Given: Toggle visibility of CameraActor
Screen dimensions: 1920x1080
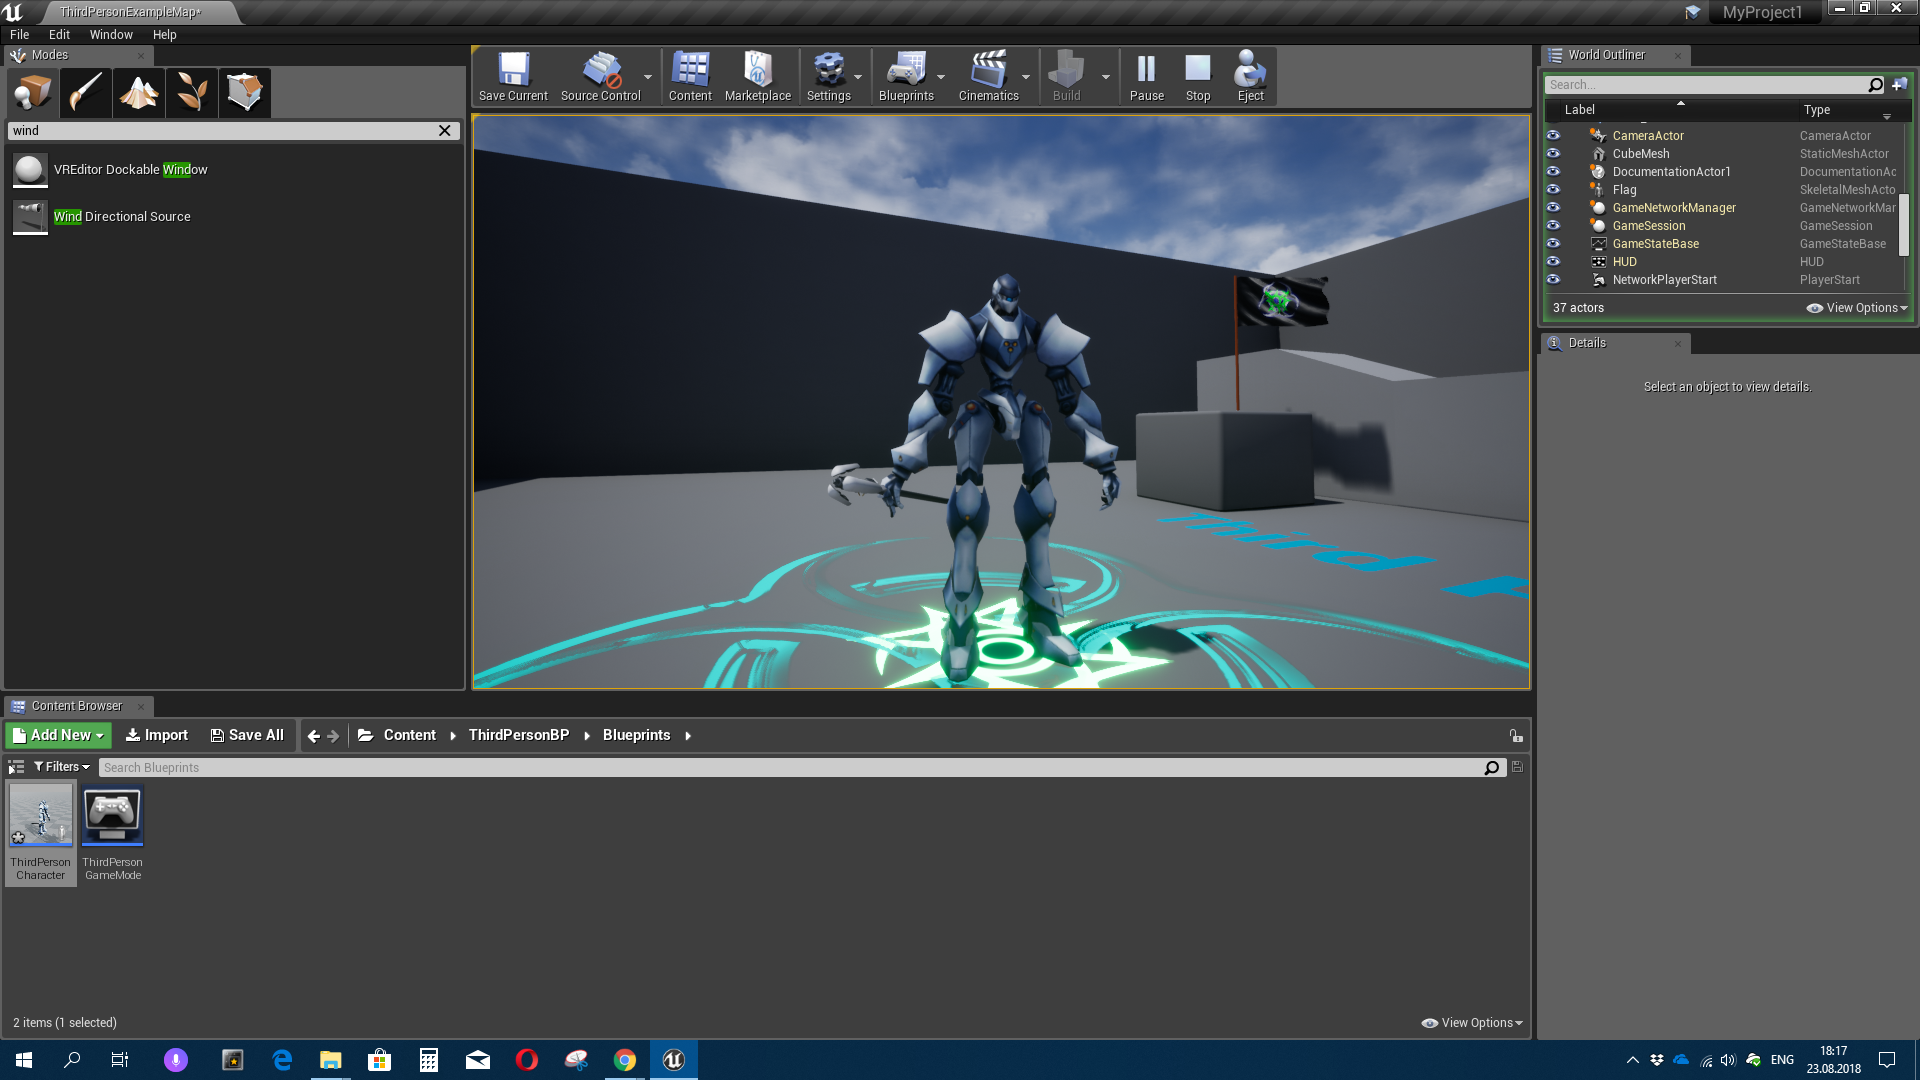Looking at the screenshot, I should click(1553, 135).
